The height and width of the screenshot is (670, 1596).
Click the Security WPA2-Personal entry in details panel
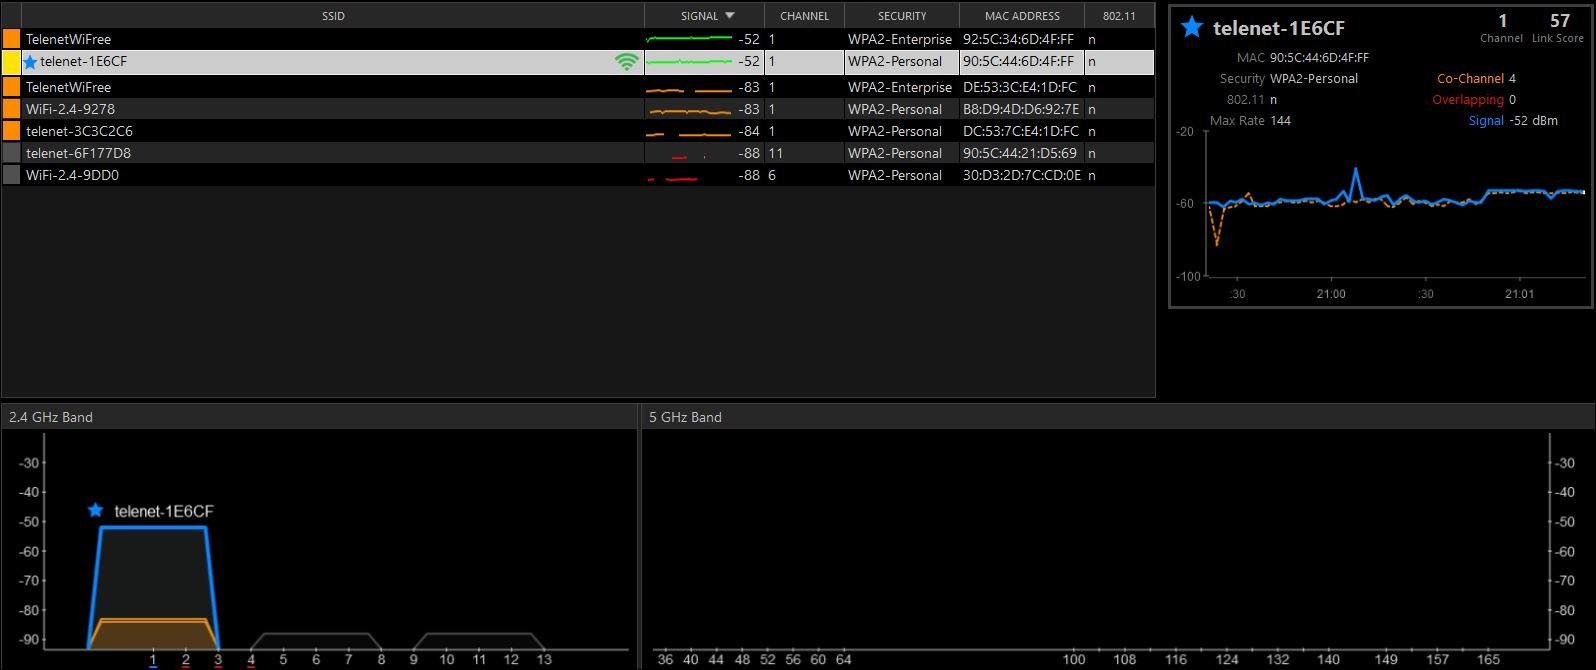click(x=1289, y=78)
